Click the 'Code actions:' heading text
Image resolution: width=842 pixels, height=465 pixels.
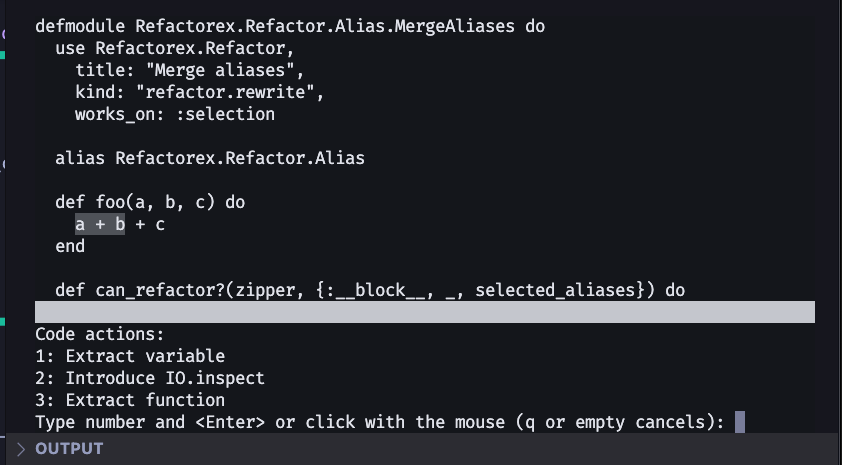pos(100,334)
